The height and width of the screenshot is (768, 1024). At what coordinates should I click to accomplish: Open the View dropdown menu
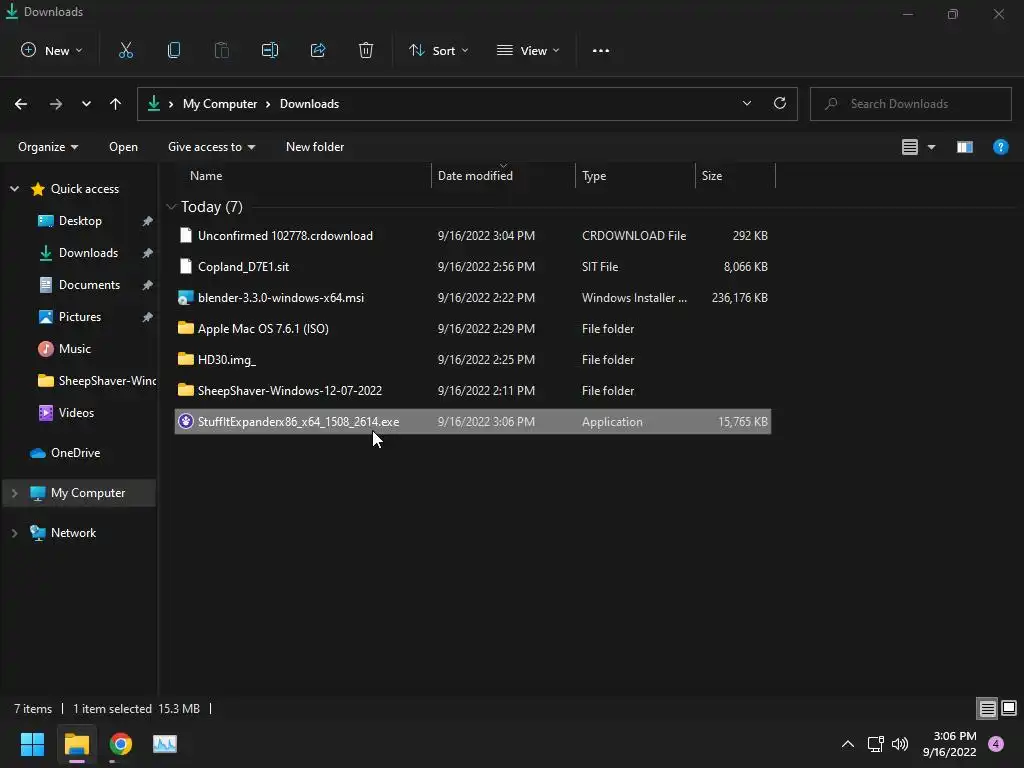coord(528,50)
